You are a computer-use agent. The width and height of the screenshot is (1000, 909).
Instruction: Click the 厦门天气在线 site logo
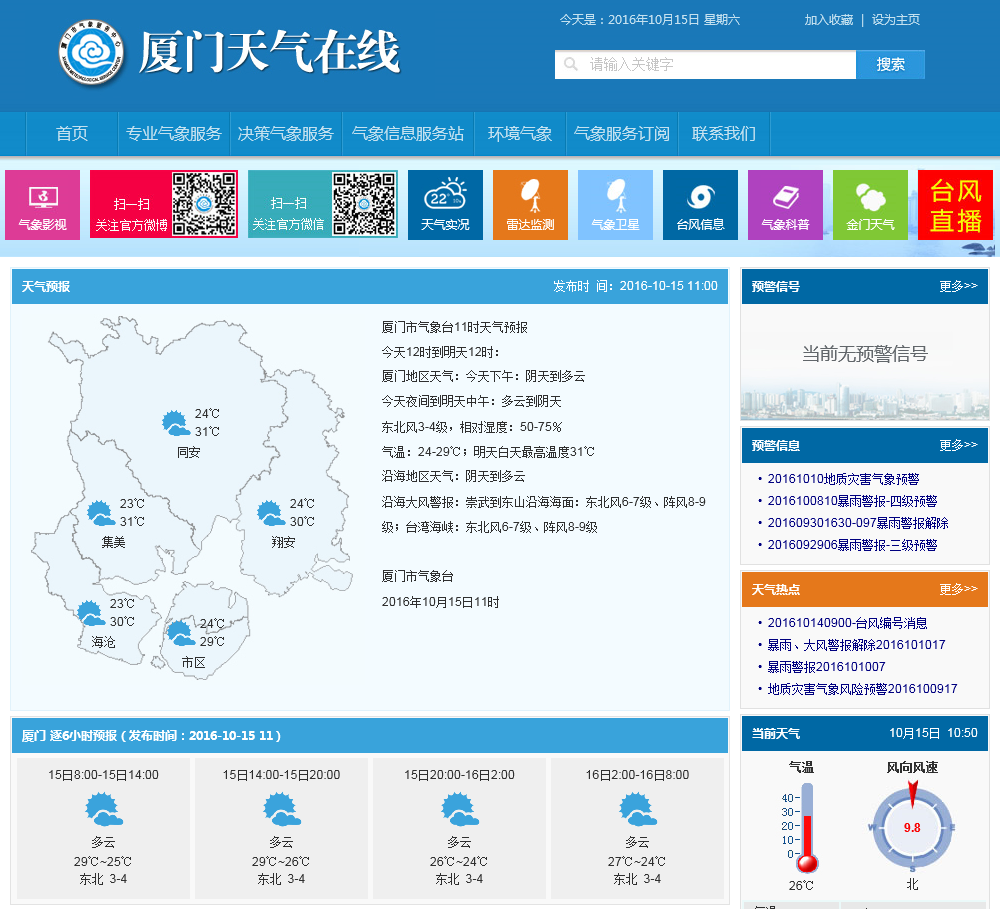[x=229, y=52]
